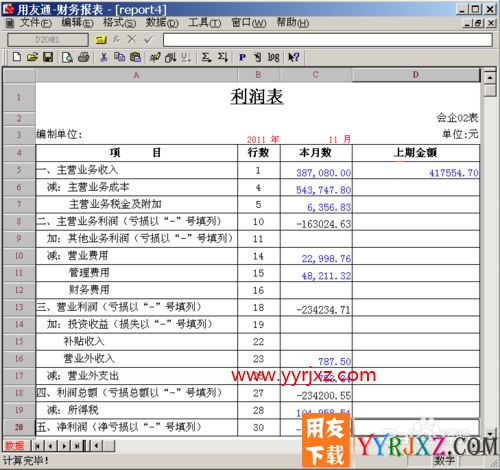
Task: Click the blue P toolbar icon
Action: click(242, 58)
